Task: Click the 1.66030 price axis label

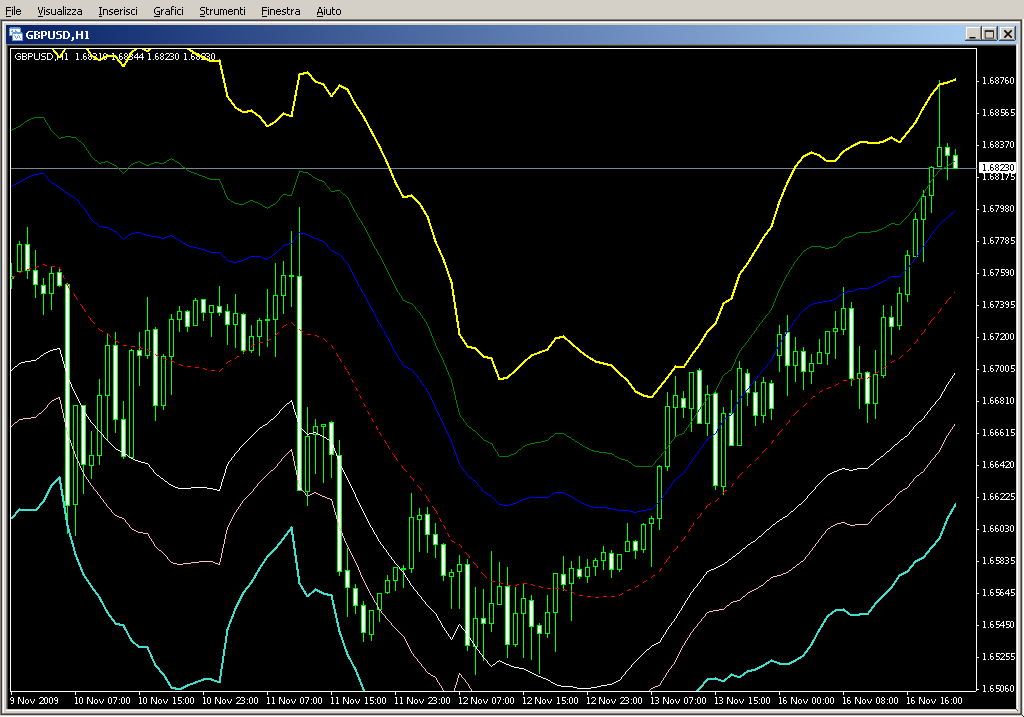Action: click(999, 529)
